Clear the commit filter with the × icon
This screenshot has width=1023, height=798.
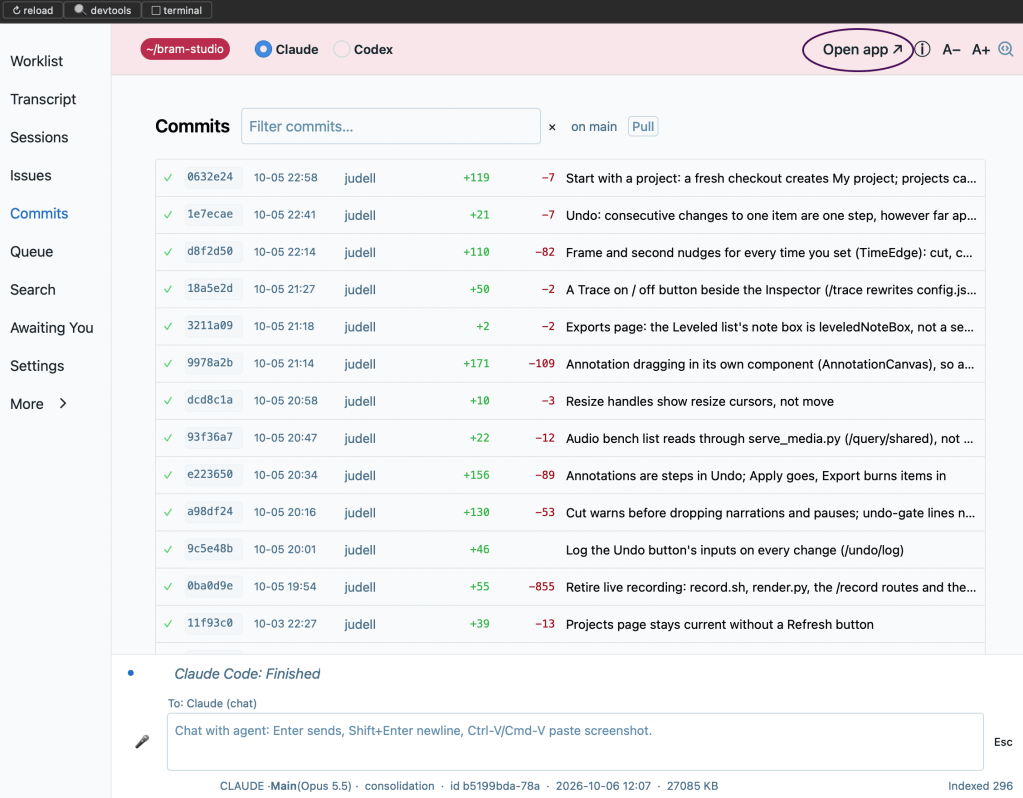point(552,127)
